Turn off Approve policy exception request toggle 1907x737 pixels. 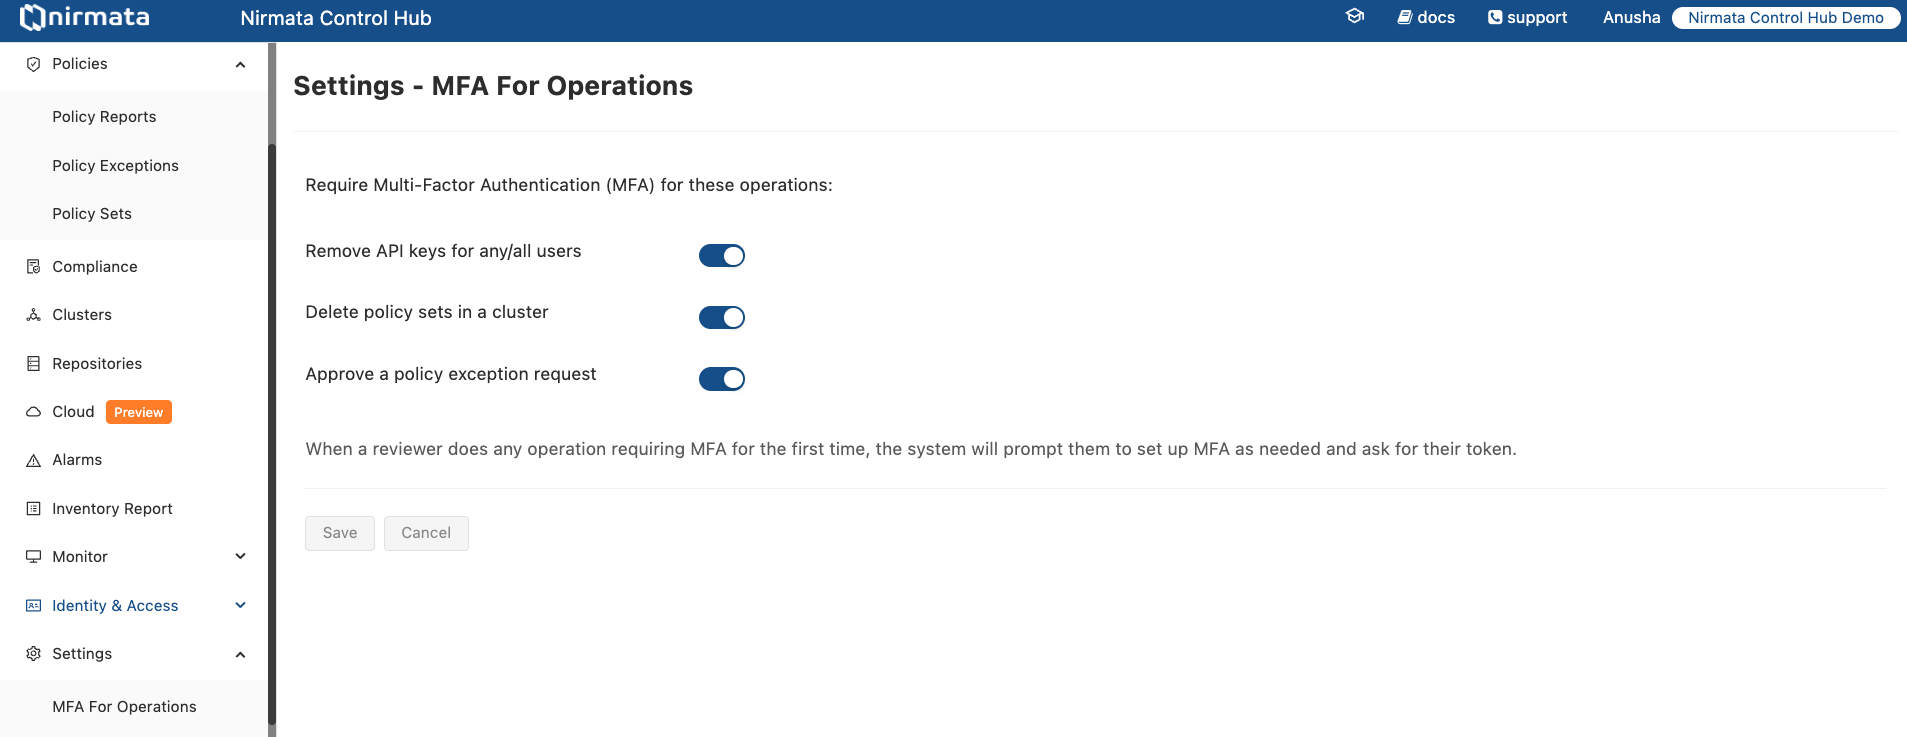tap(722, 379)
